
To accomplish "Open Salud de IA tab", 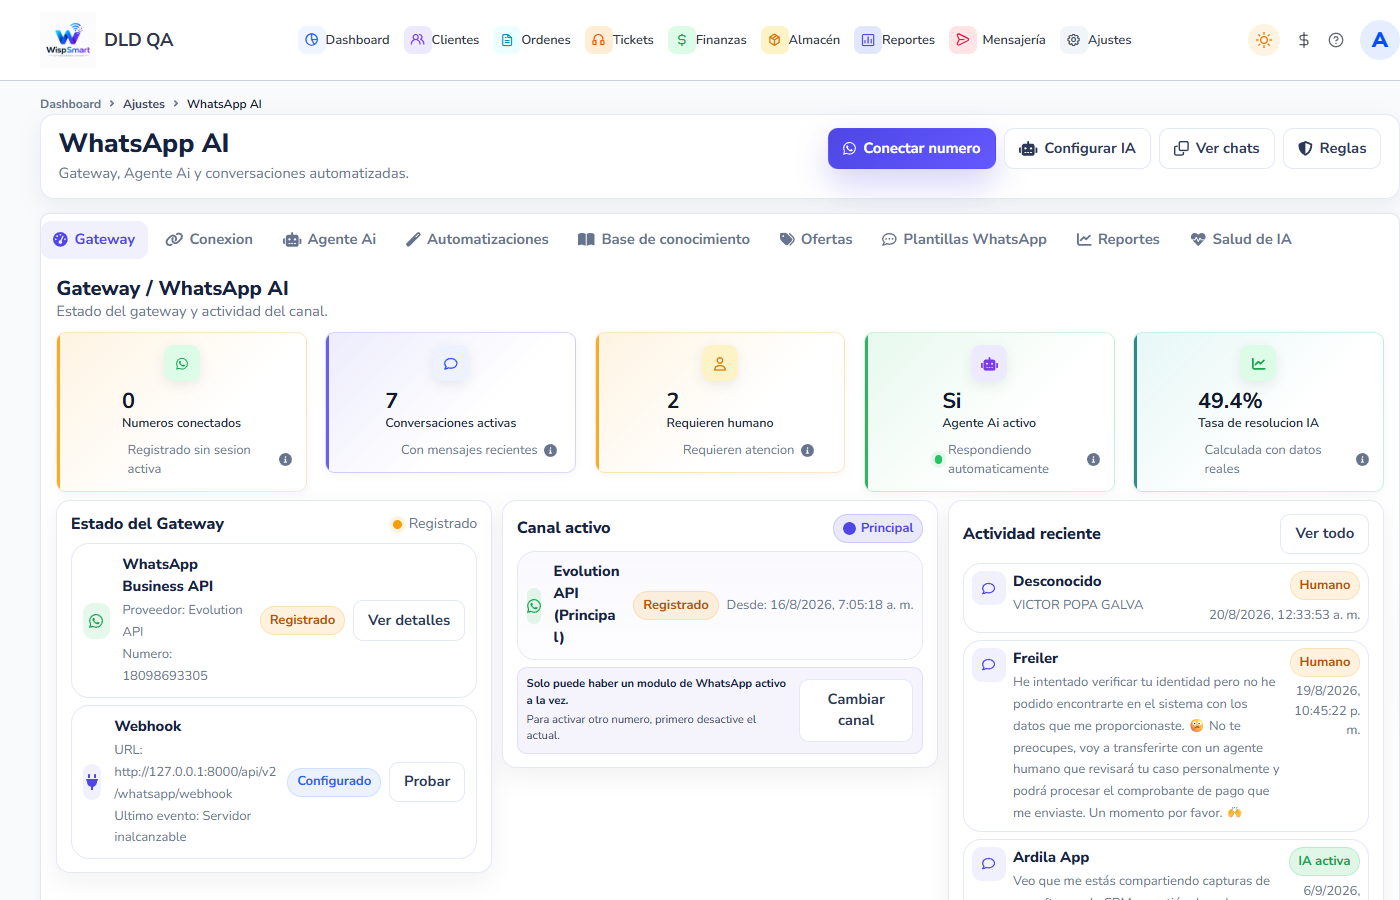I will pos(1241,240).
